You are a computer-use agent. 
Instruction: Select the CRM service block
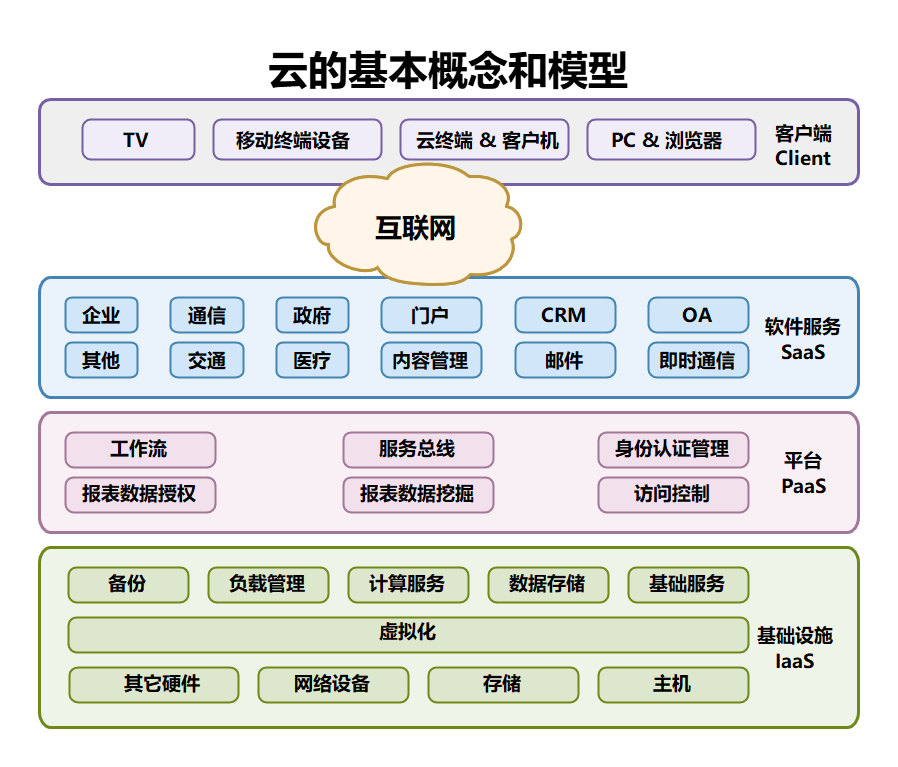[564, 316]
